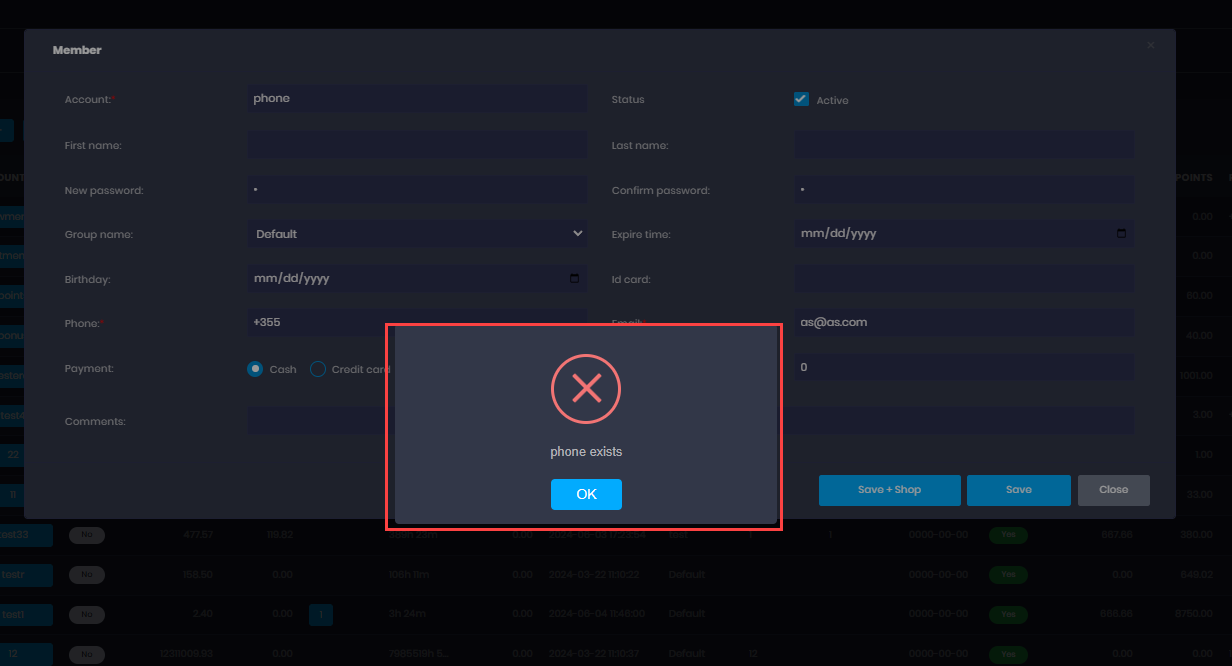Open the Birthday calendar picker icon
The height and width of the screenshot is (666, 1232).
pyautogui.click(x=574, y=278)
